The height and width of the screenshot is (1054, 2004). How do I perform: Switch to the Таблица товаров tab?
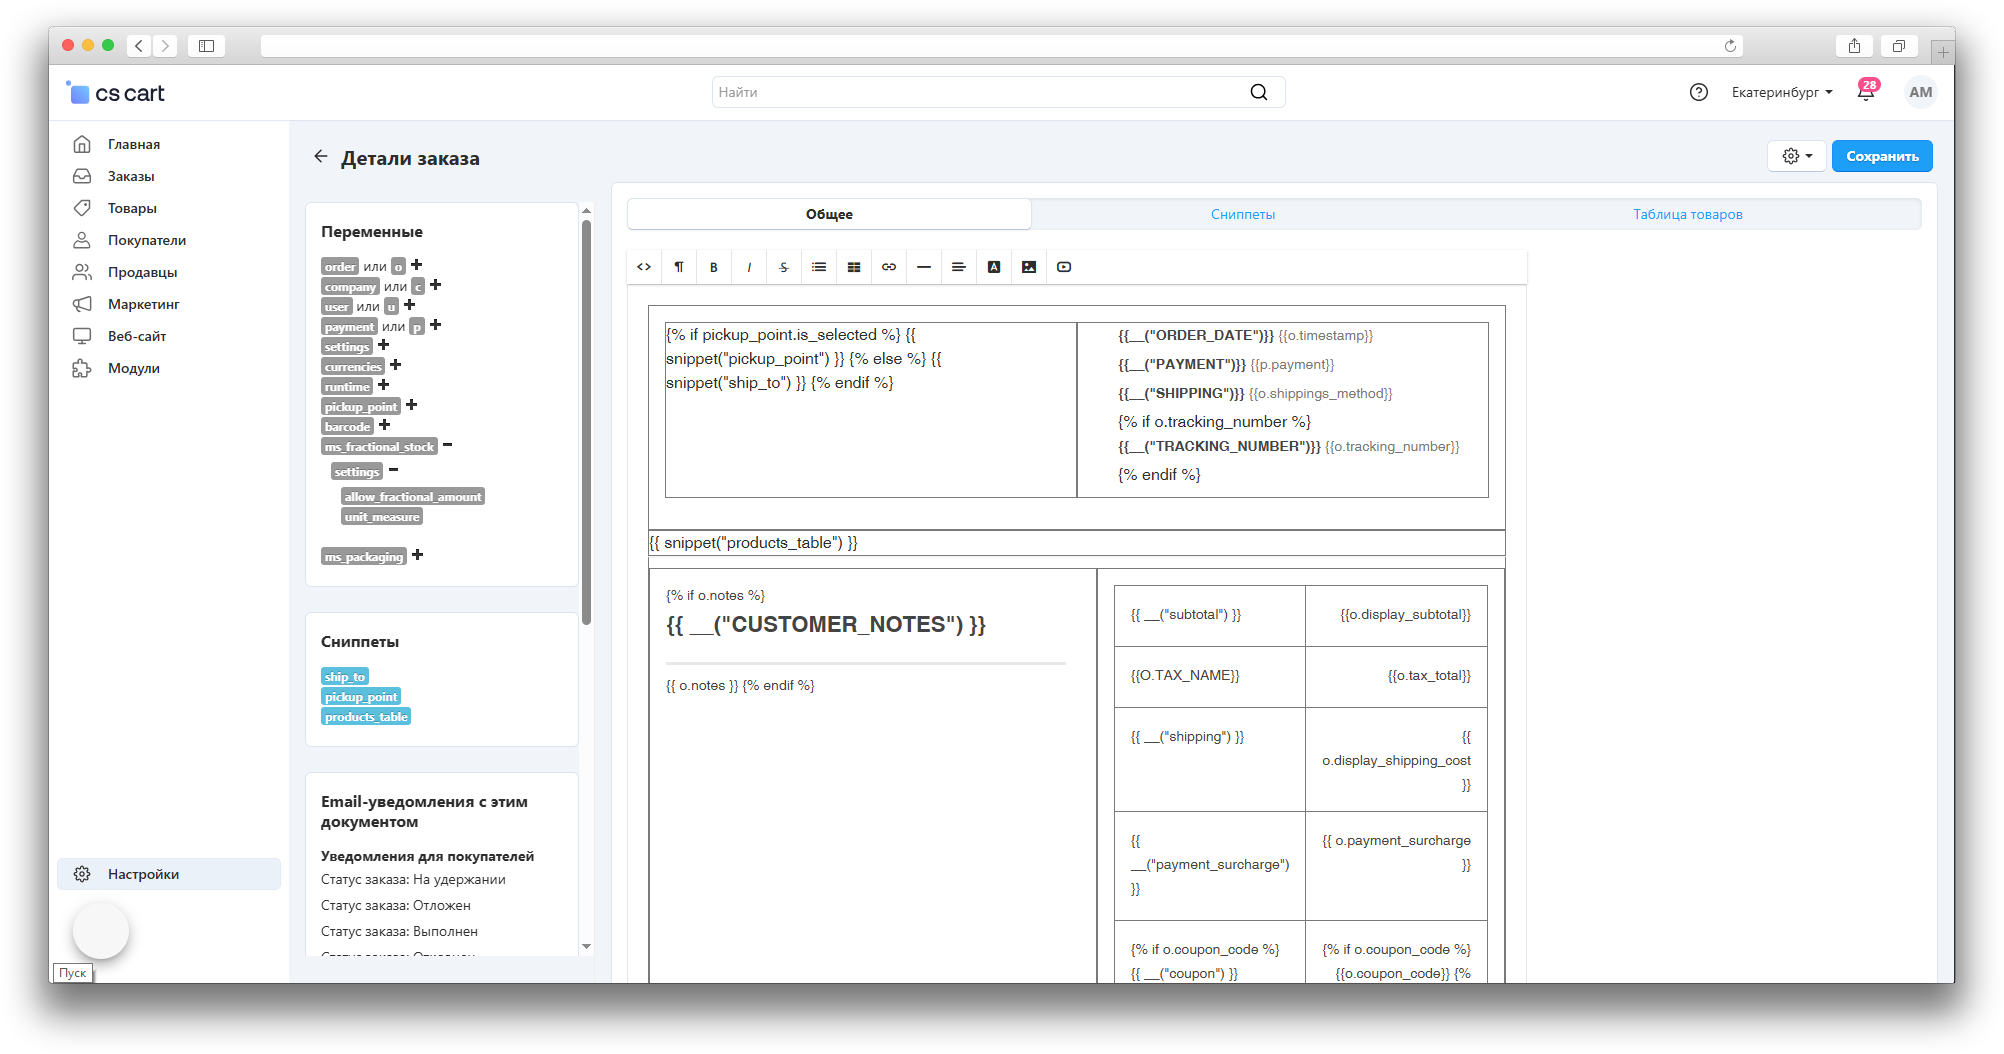pyautogui.click(x=1687, y=214)
